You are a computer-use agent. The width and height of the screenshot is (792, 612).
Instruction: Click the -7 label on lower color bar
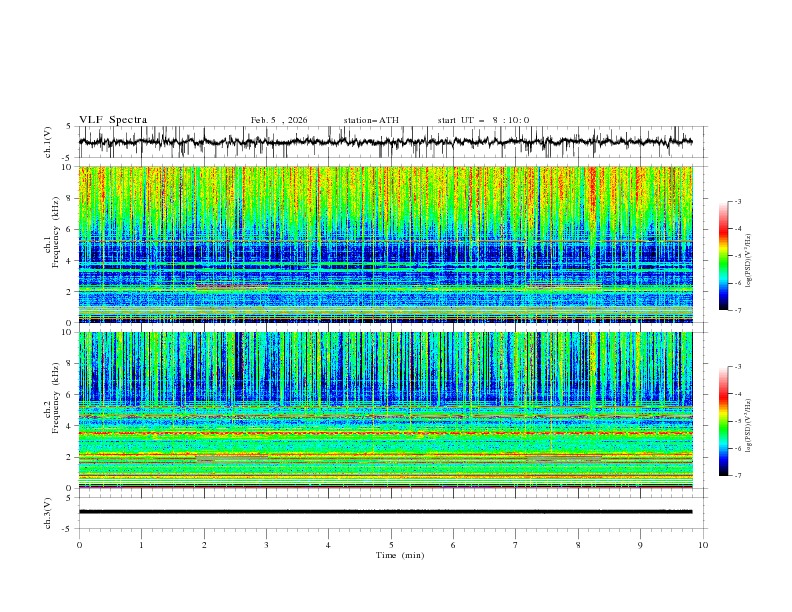(739, 476)
